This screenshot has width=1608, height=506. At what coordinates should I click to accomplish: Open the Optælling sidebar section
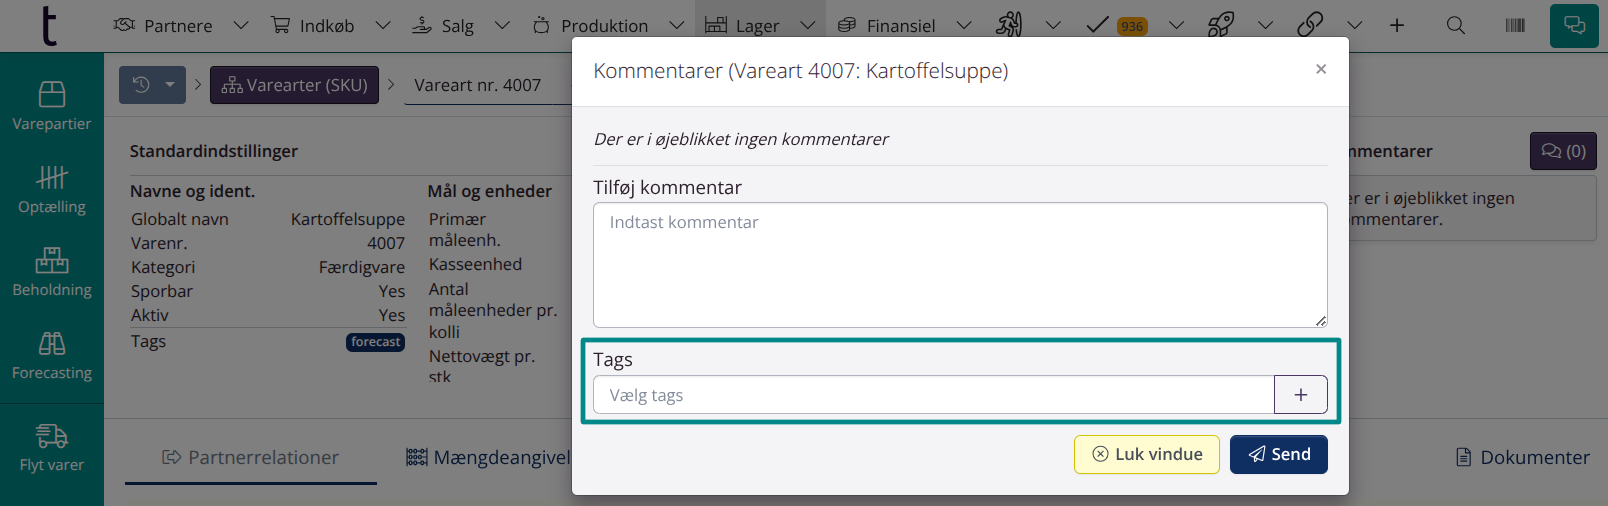click(52, 190)
